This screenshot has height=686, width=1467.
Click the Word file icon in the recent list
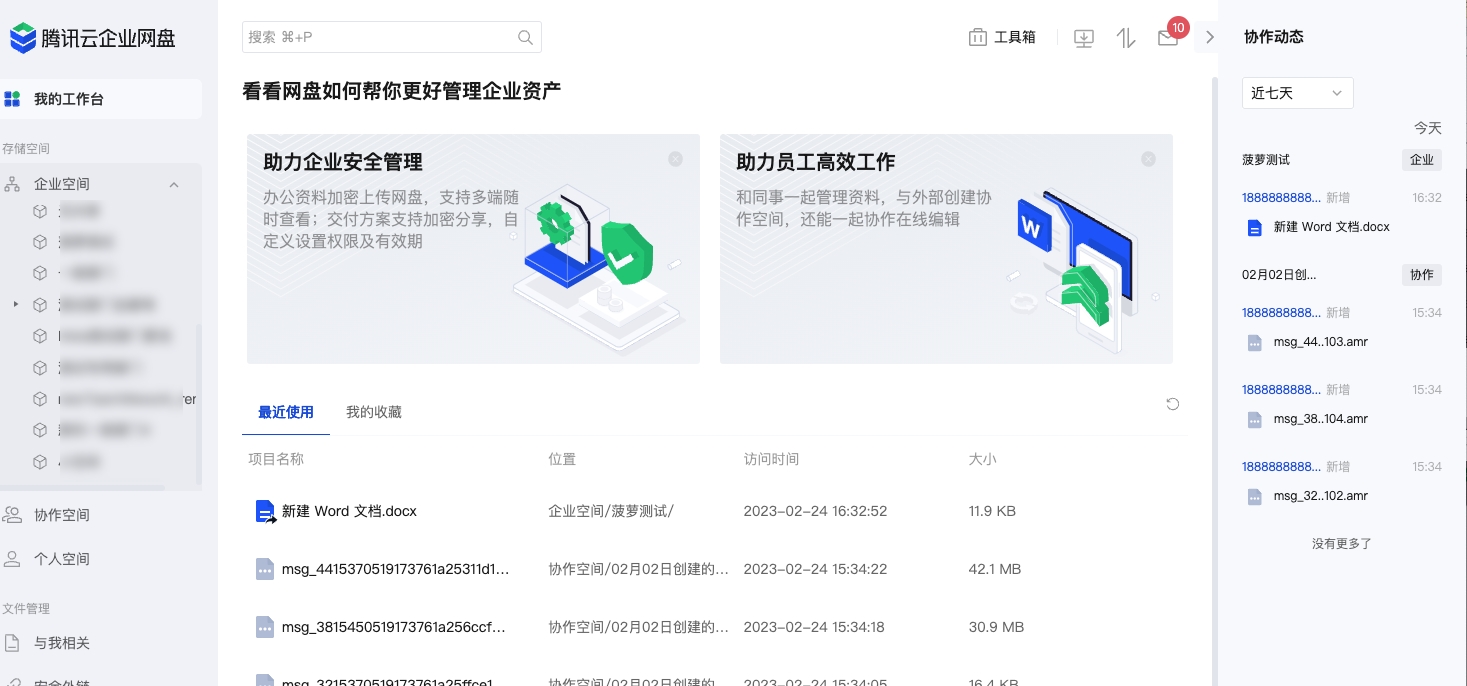pos(265,512)
